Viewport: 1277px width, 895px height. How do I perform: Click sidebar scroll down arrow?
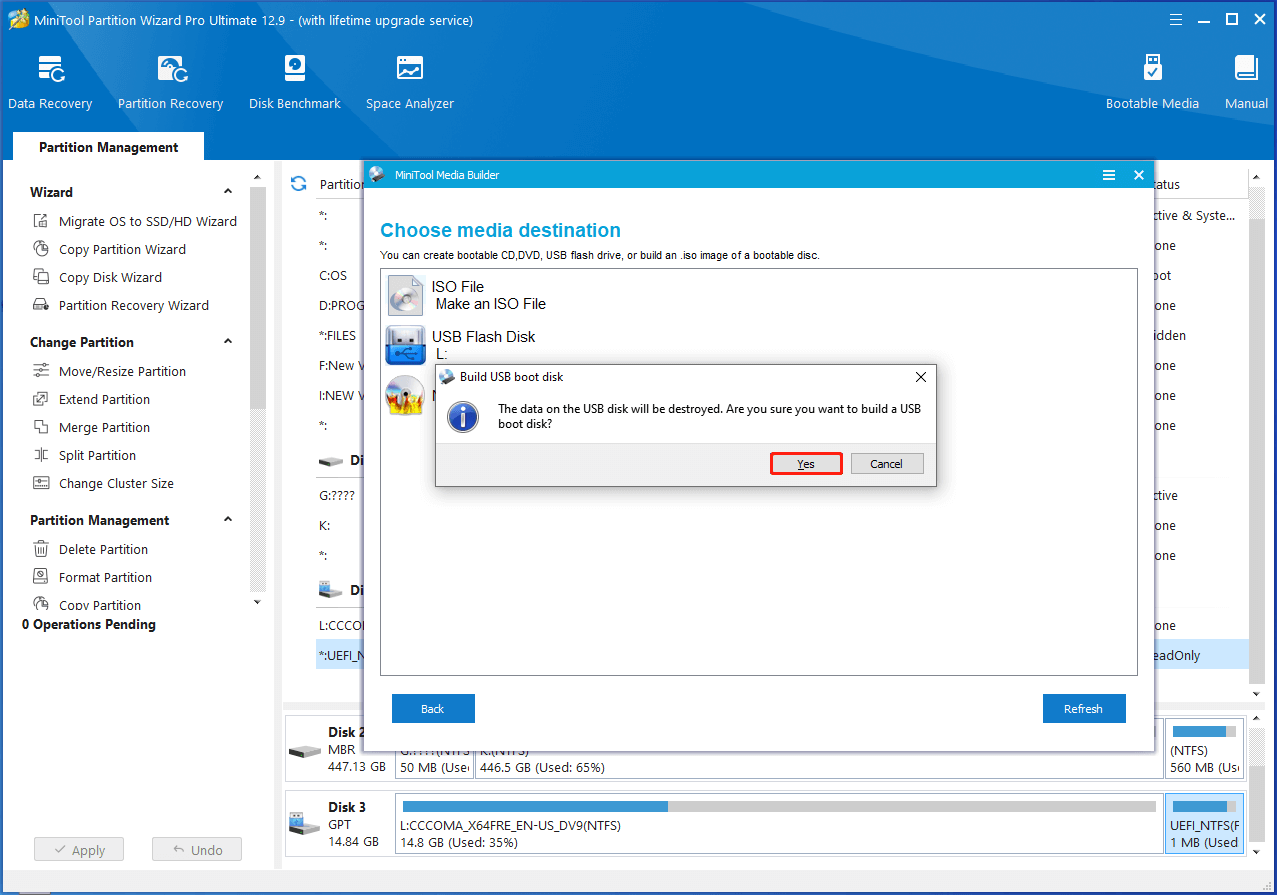pos(257,602)
